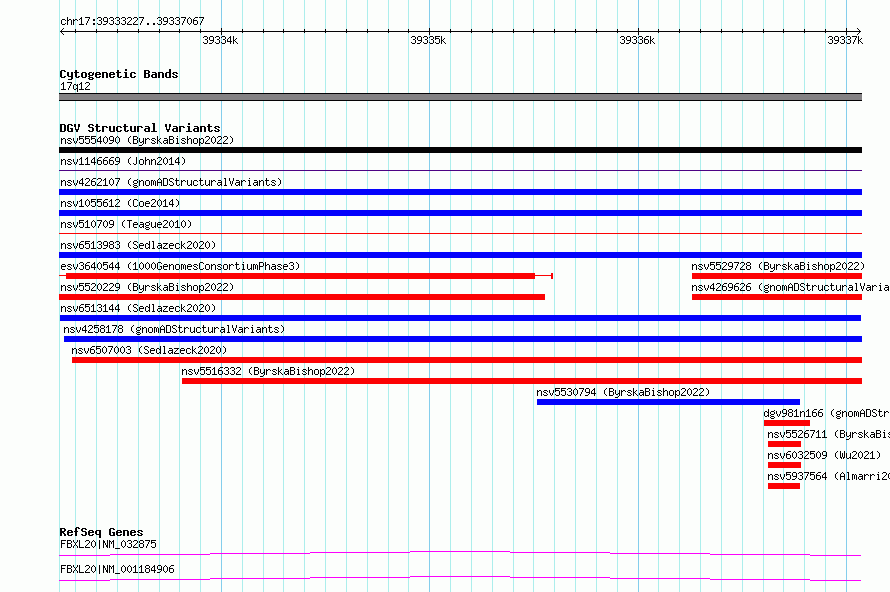Screen dimensions: 890x592
Task: Select the red nsv5937564 variant bar
Action: (x=784, y=486)
